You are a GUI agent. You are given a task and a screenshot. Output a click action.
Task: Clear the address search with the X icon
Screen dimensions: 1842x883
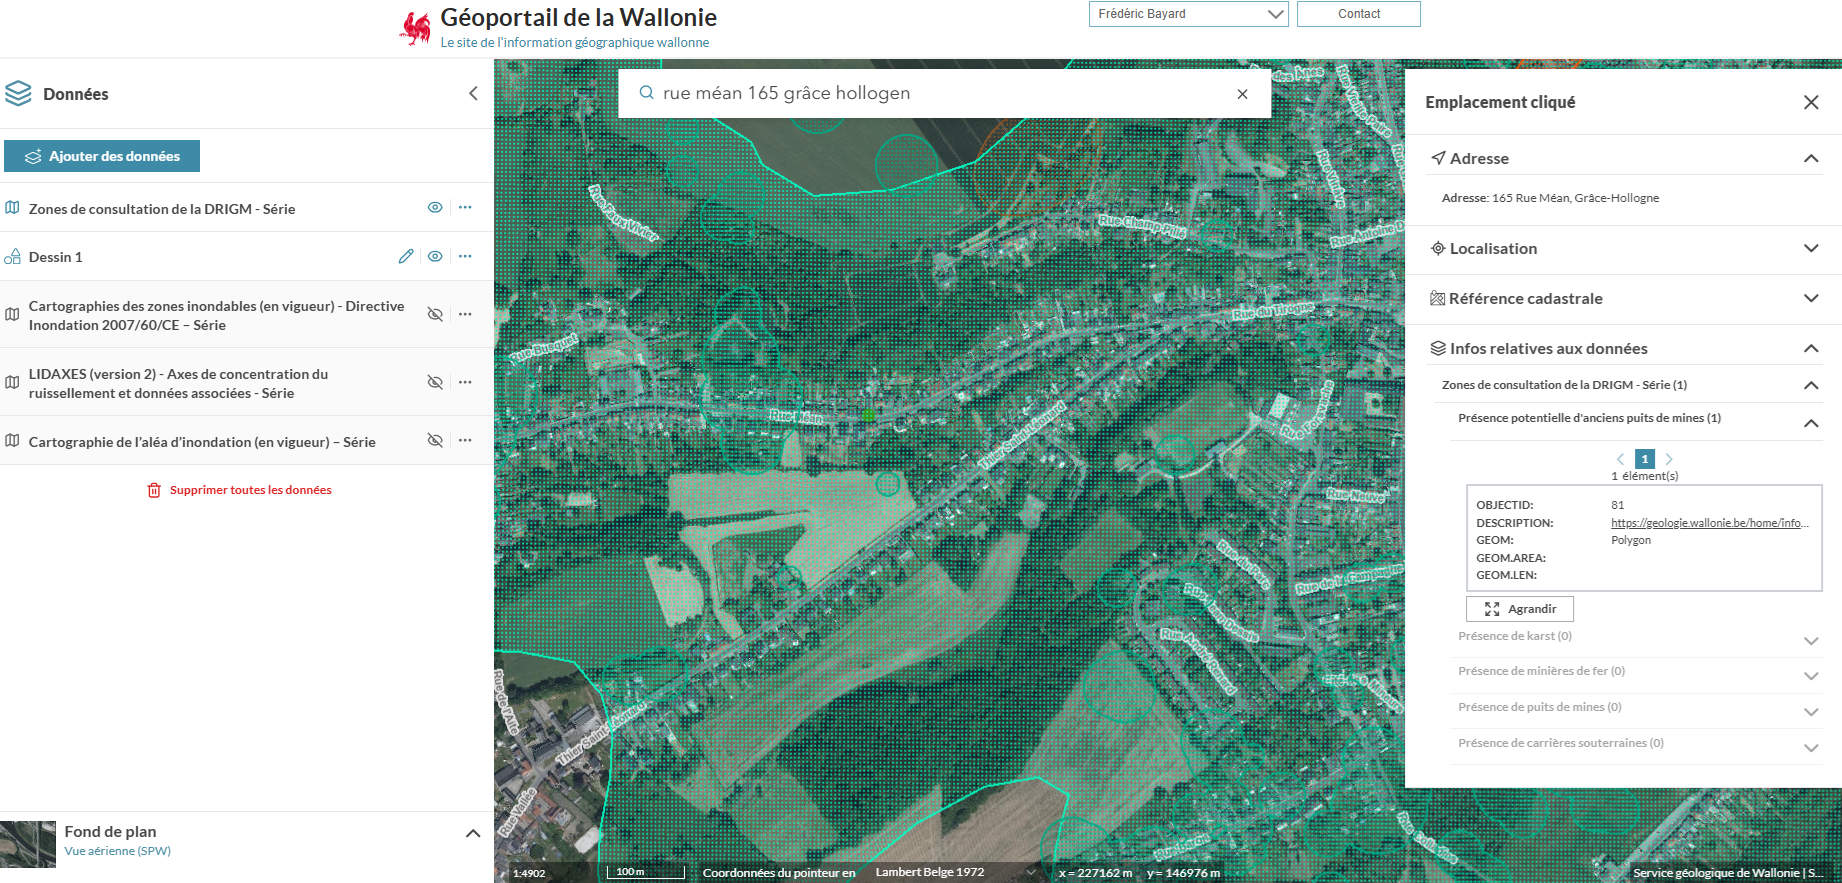click(x=1242, y=94)
